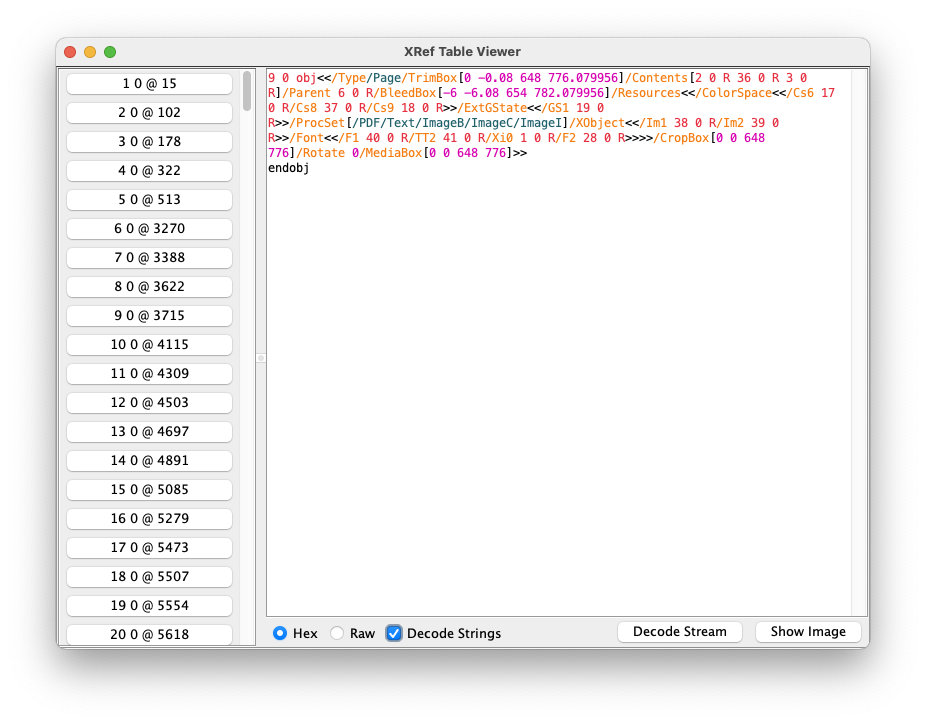Viewport: 926px width, 723px height.
Task: Open xref entry "4 0 @ 322"
Action: coord(149,171)
